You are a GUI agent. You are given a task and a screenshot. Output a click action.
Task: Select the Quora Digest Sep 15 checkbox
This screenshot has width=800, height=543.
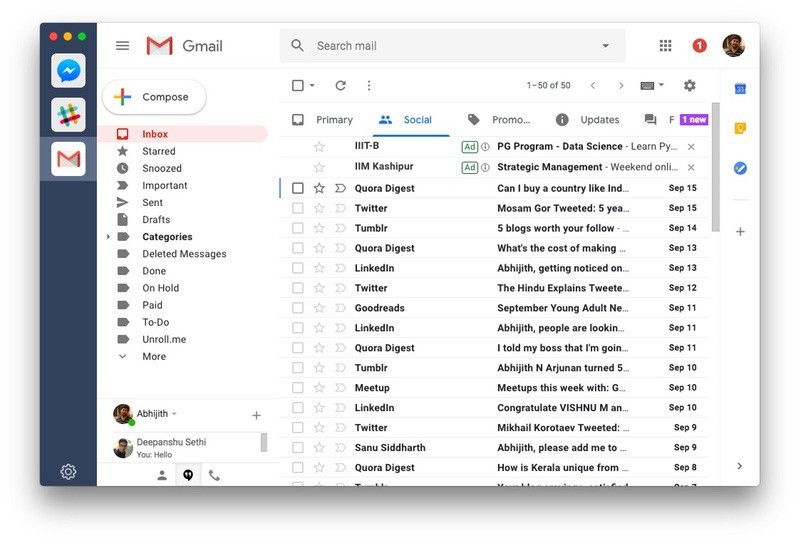pos(298,188)
